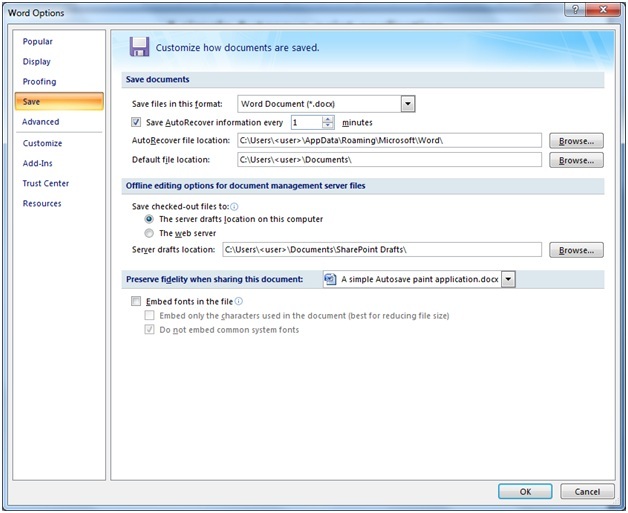Open Save files in this format dropdown
Image resolution: width=628 pixels, height=513 pixels.
[x=408, y=104]
